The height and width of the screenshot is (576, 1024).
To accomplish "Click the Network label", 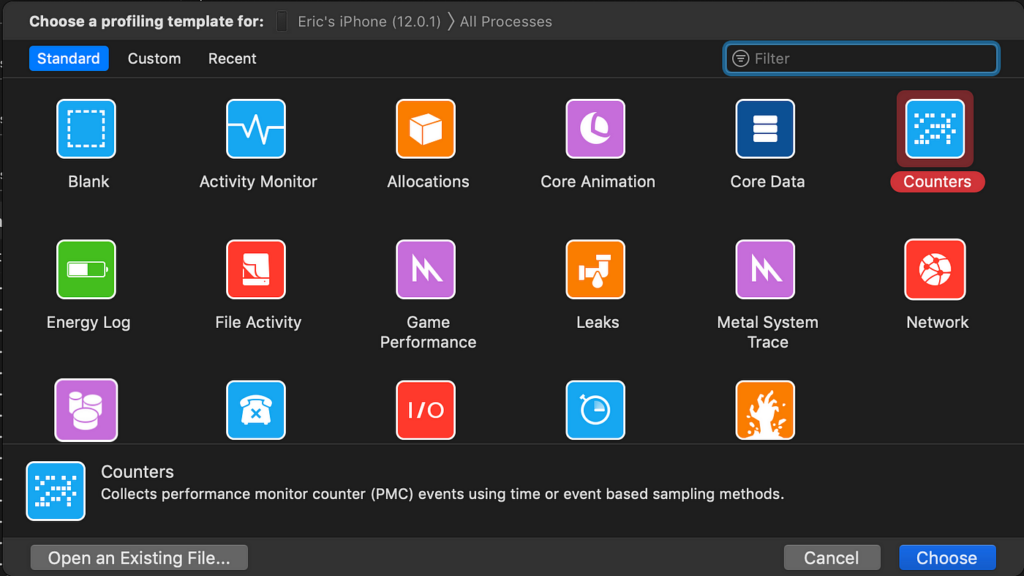I will 937,322.
